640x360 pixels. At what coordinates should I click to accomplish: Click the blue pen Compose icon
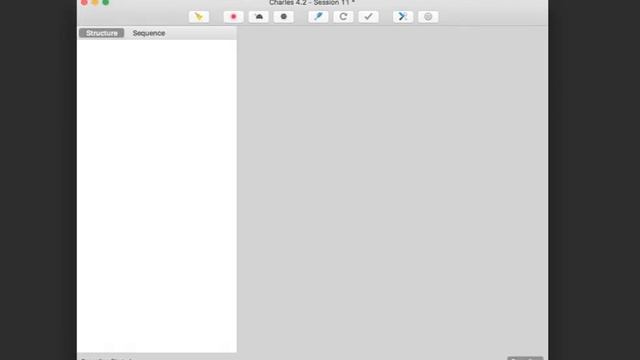pyautogui.click(x=318, y=17)
